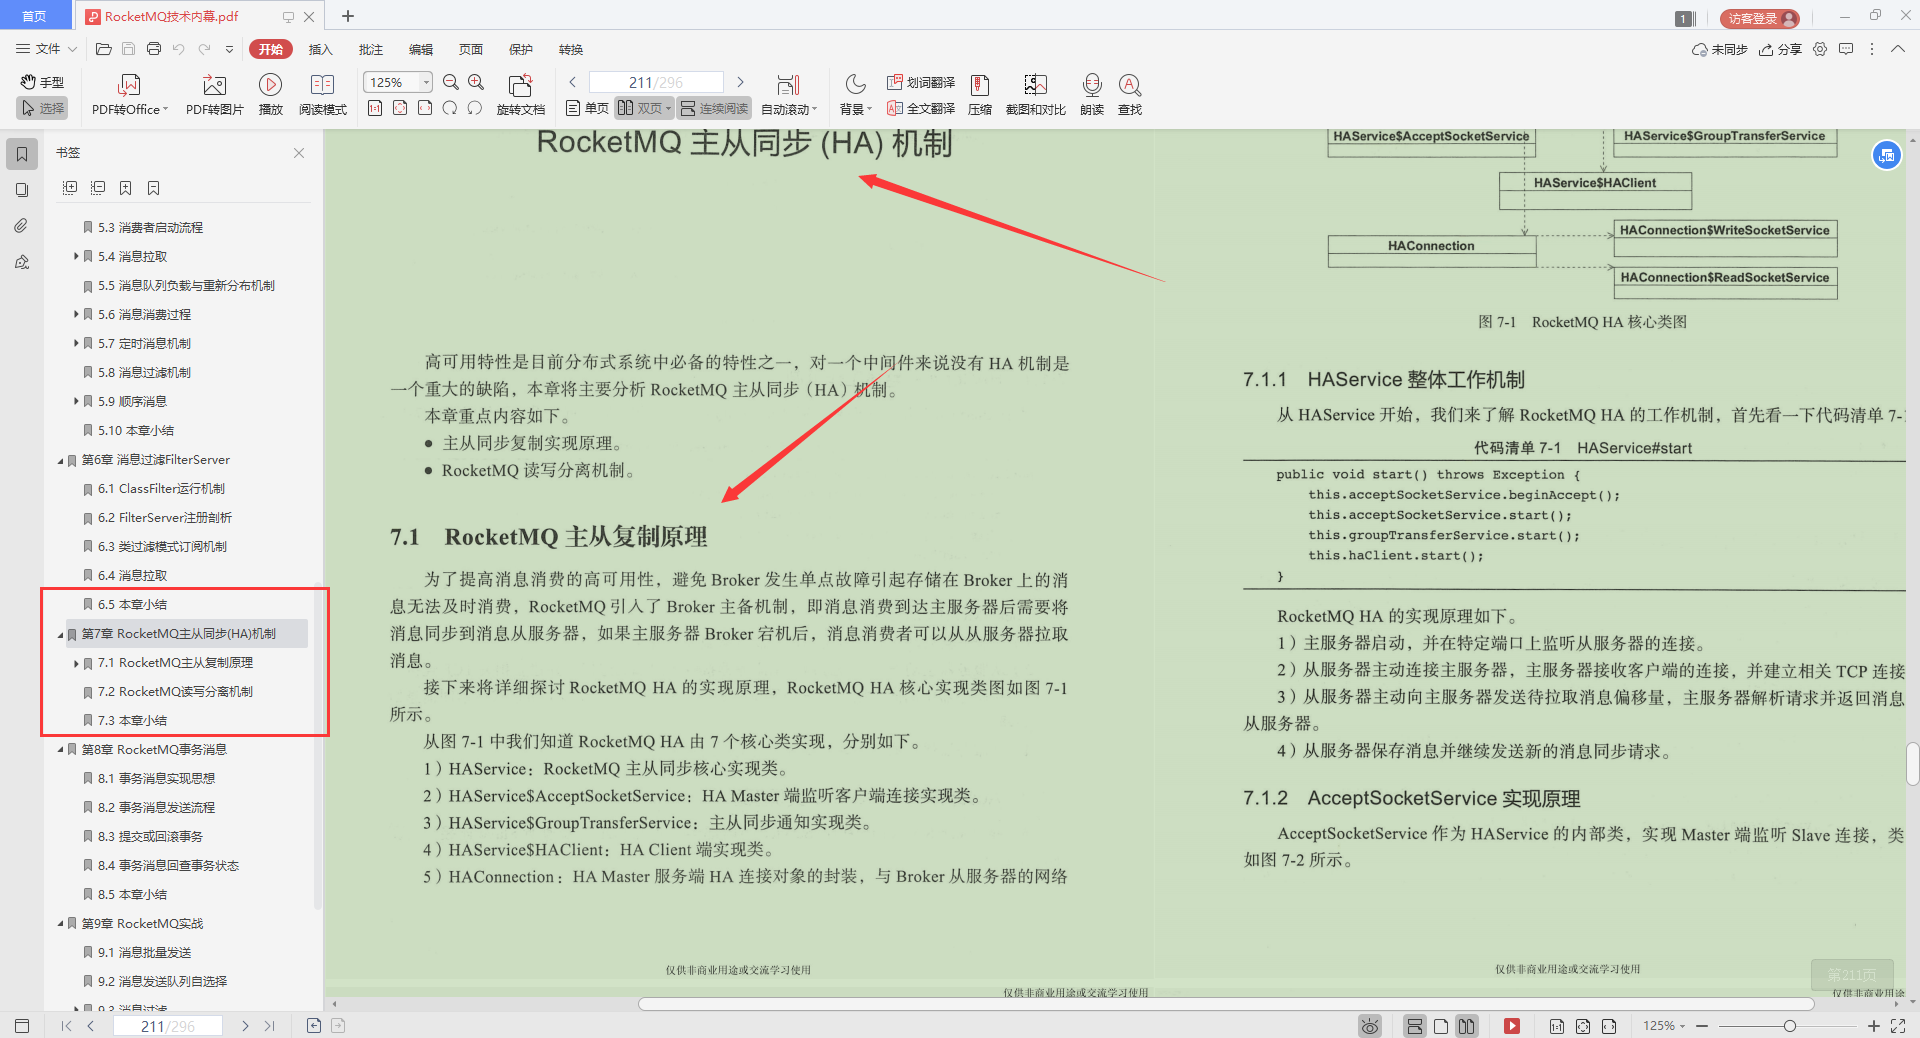Undo the last action
The image size is (1920, 1038).
(178, 49)
